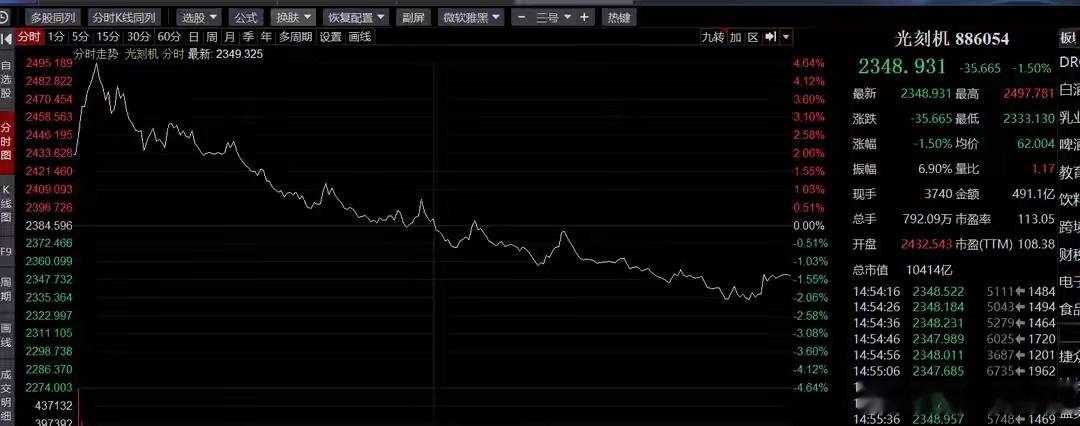Open the 多股同列 multi-stock view
The width and height of the screenshot is (1080, 426).
[x=52, y=18]
